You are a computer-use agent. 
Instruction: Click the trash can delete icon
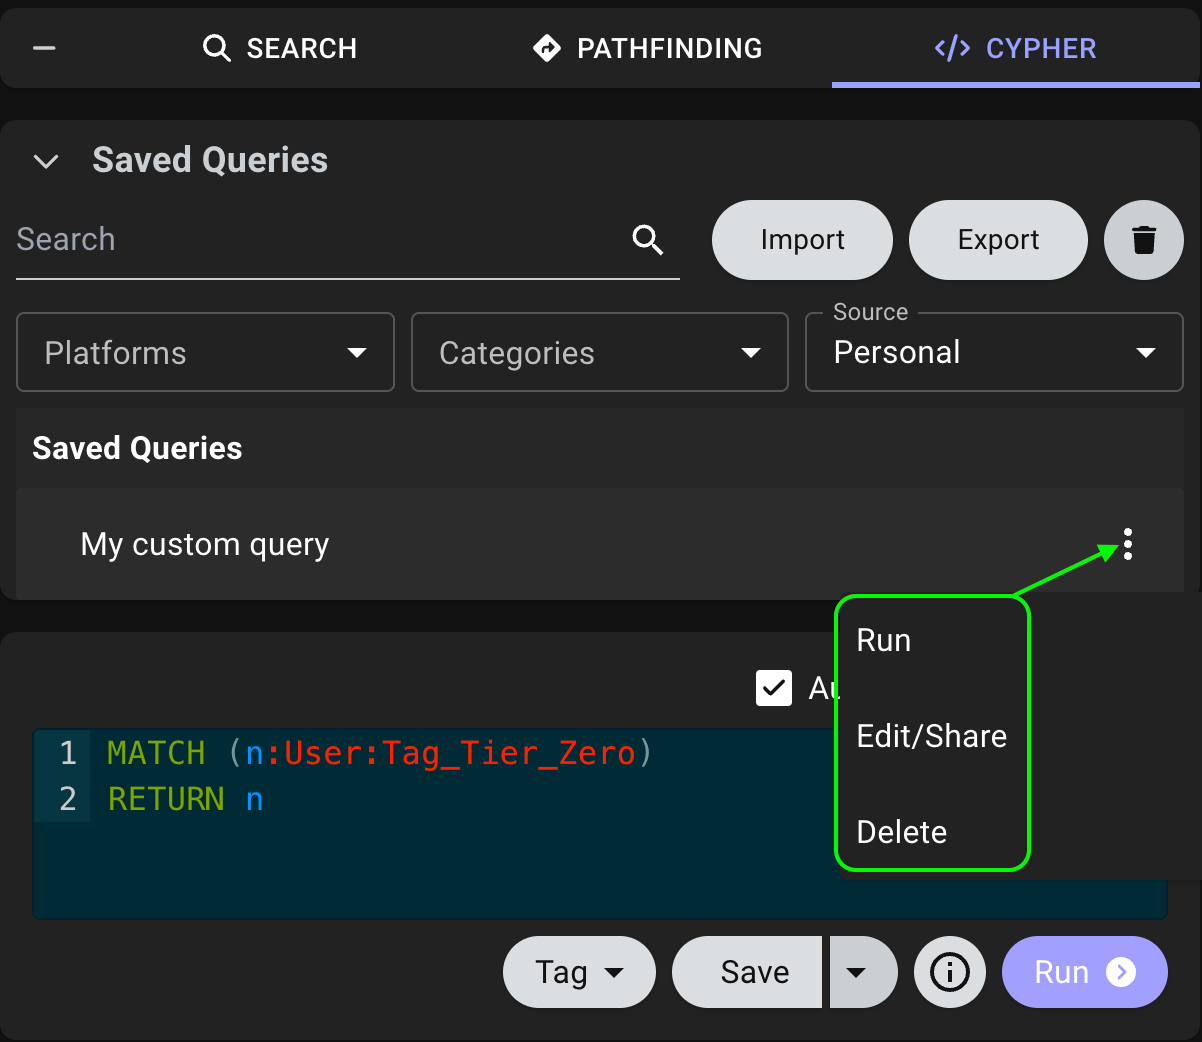point(1144,240)
